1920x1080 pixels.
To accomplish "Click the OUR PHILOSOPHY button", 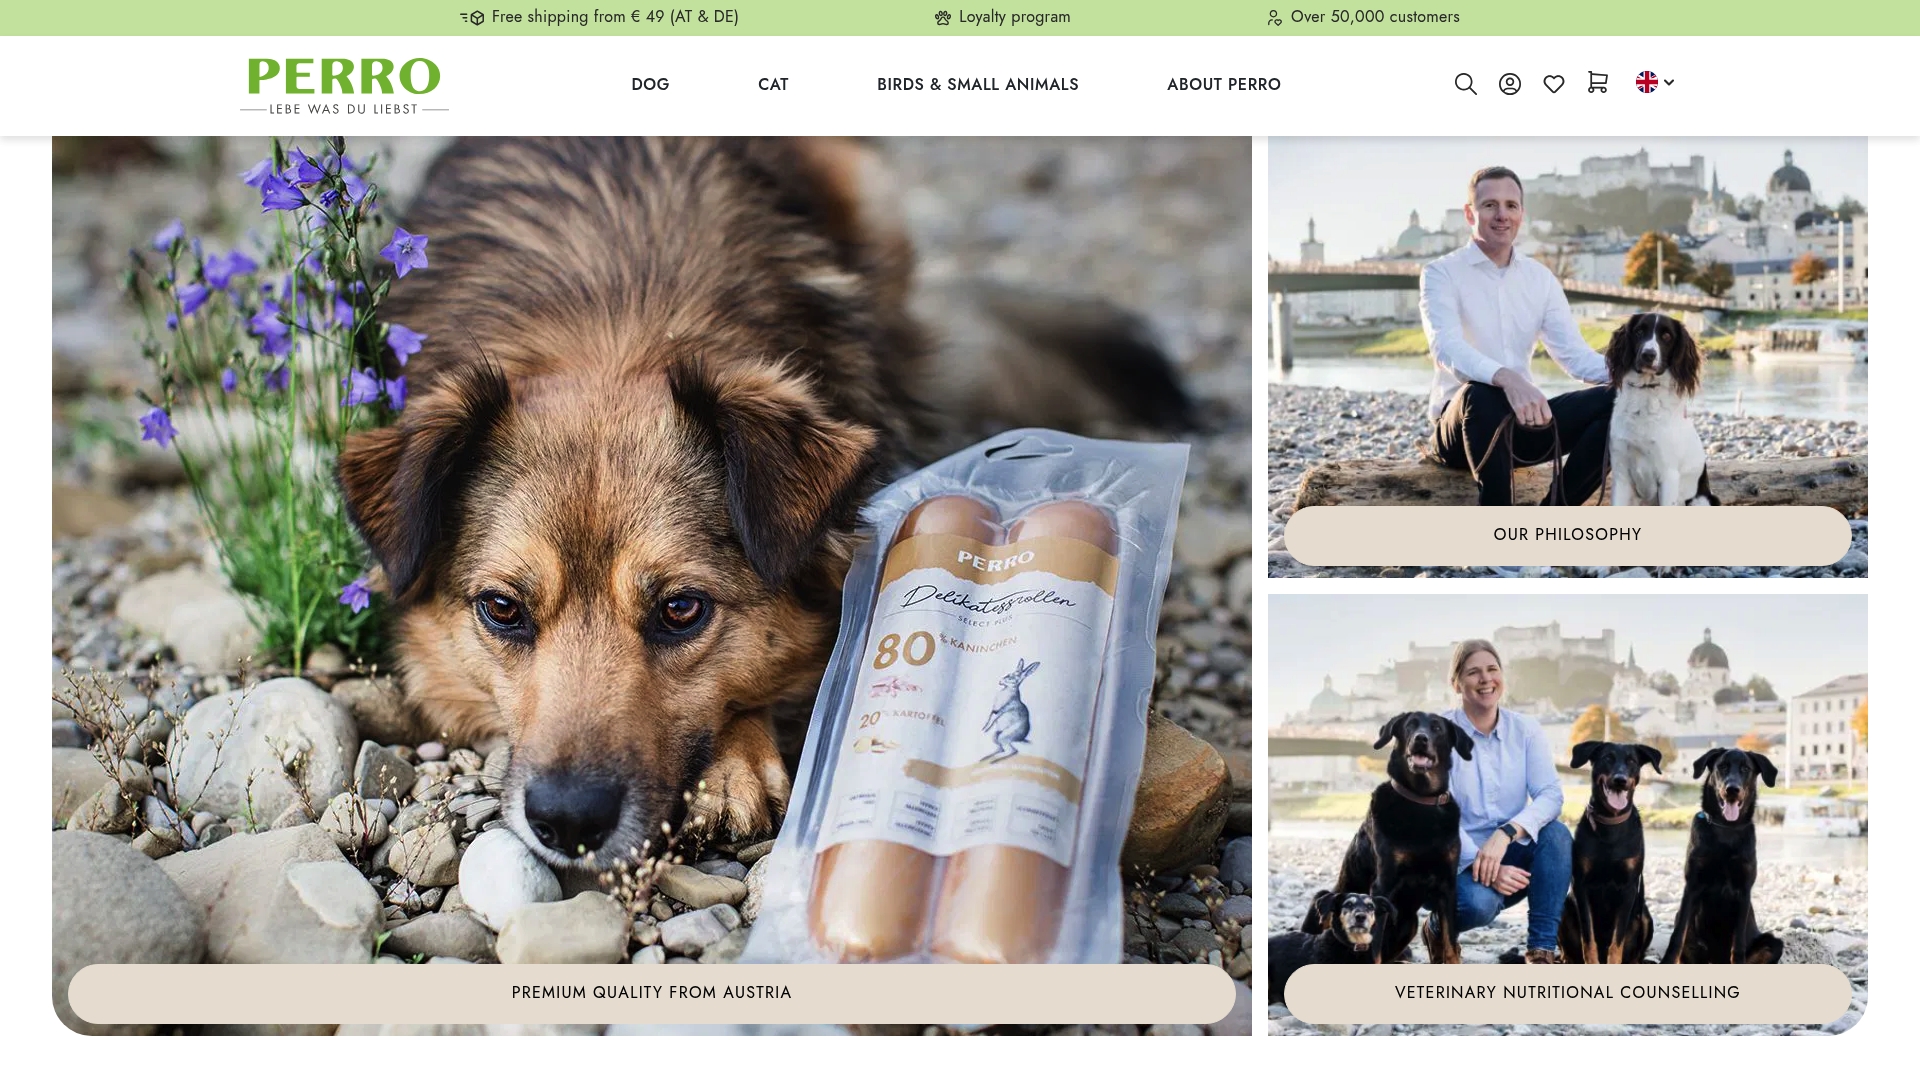I will tap(1566, 535).
